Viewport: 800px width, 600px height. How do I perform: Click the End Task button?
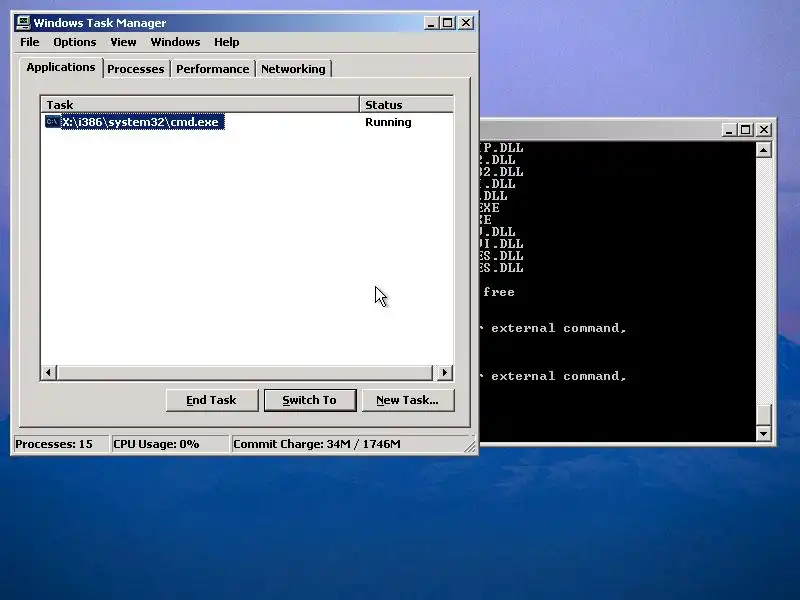[x=212, y=400]
